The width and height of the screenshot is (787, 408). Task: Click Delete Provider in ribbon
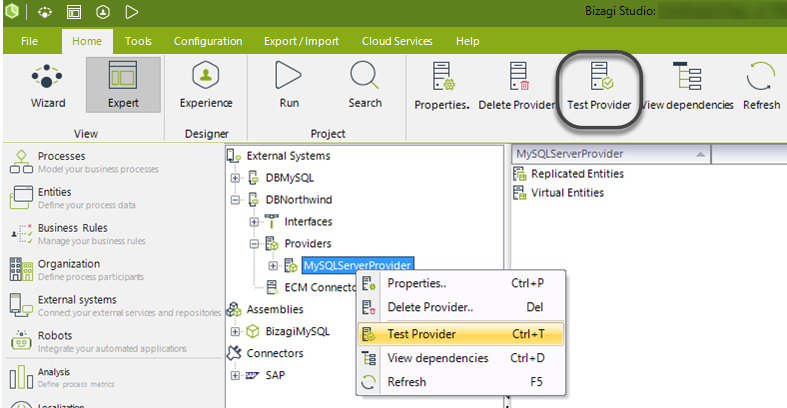[x=517, y=86]
